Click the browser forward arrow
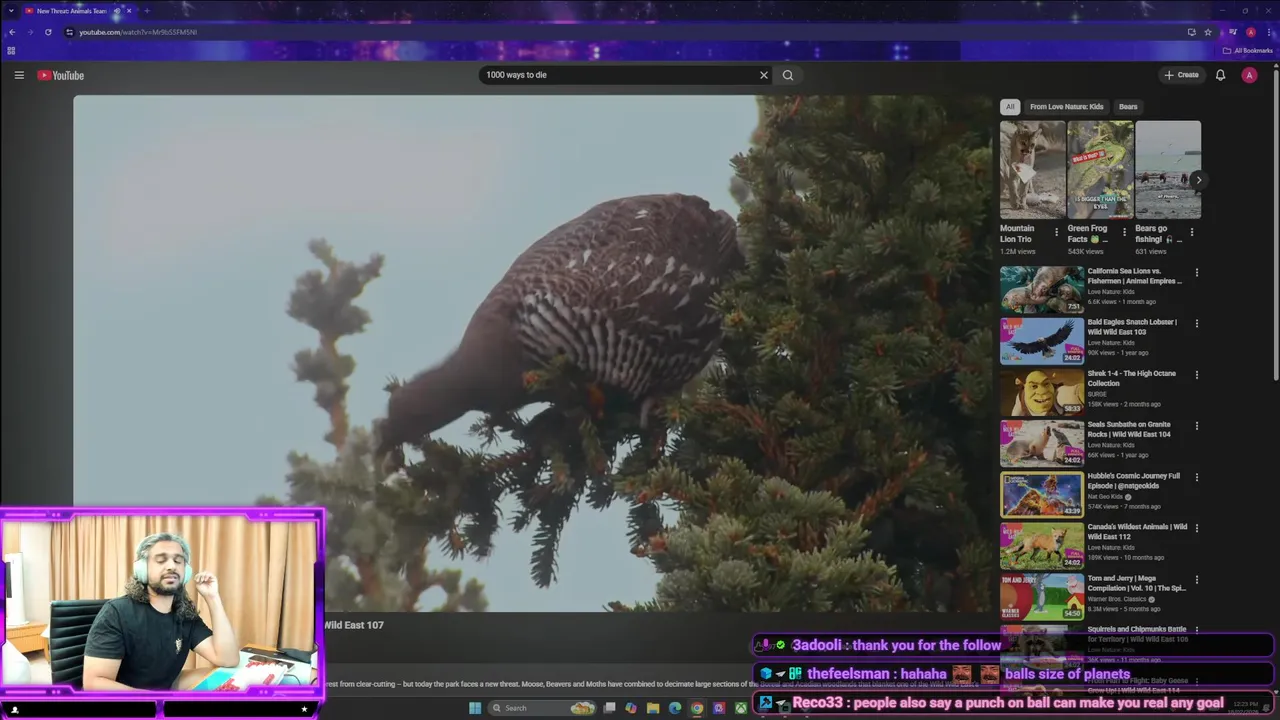The height and width of the screenshot is (720, 1280). click(x=30, y=32)
